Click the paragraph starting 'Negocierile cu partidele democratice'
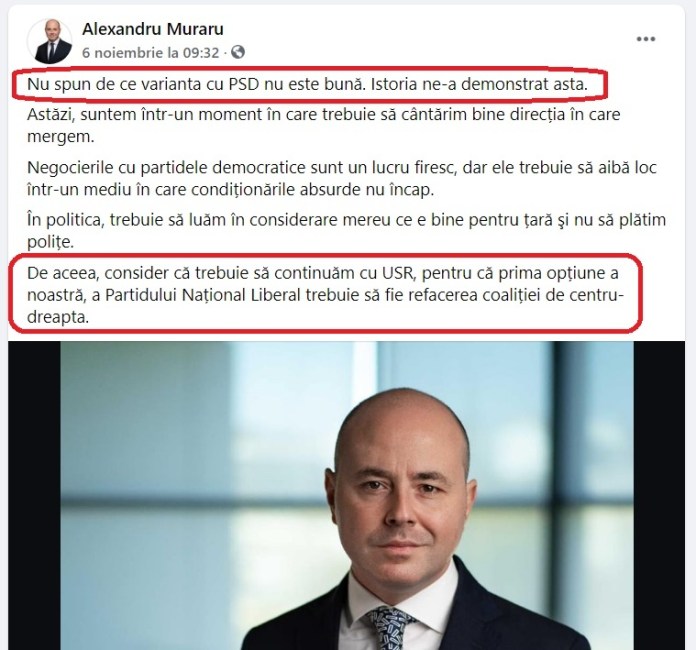696x650 pixels. pyautogui.click(x=342, y=178)
